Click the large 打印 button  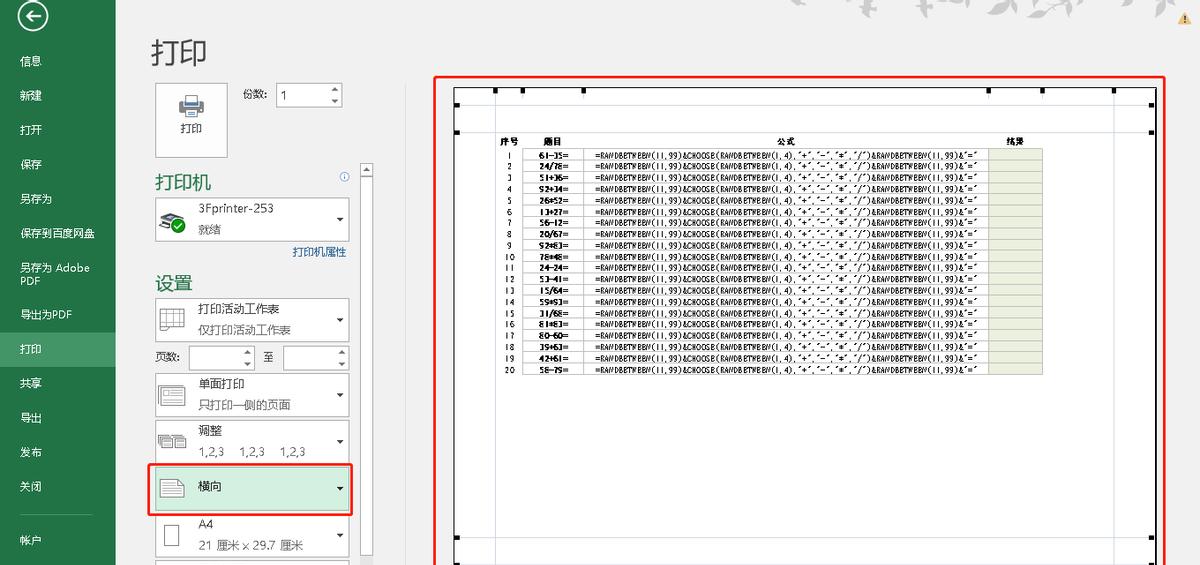coord(191,120)
